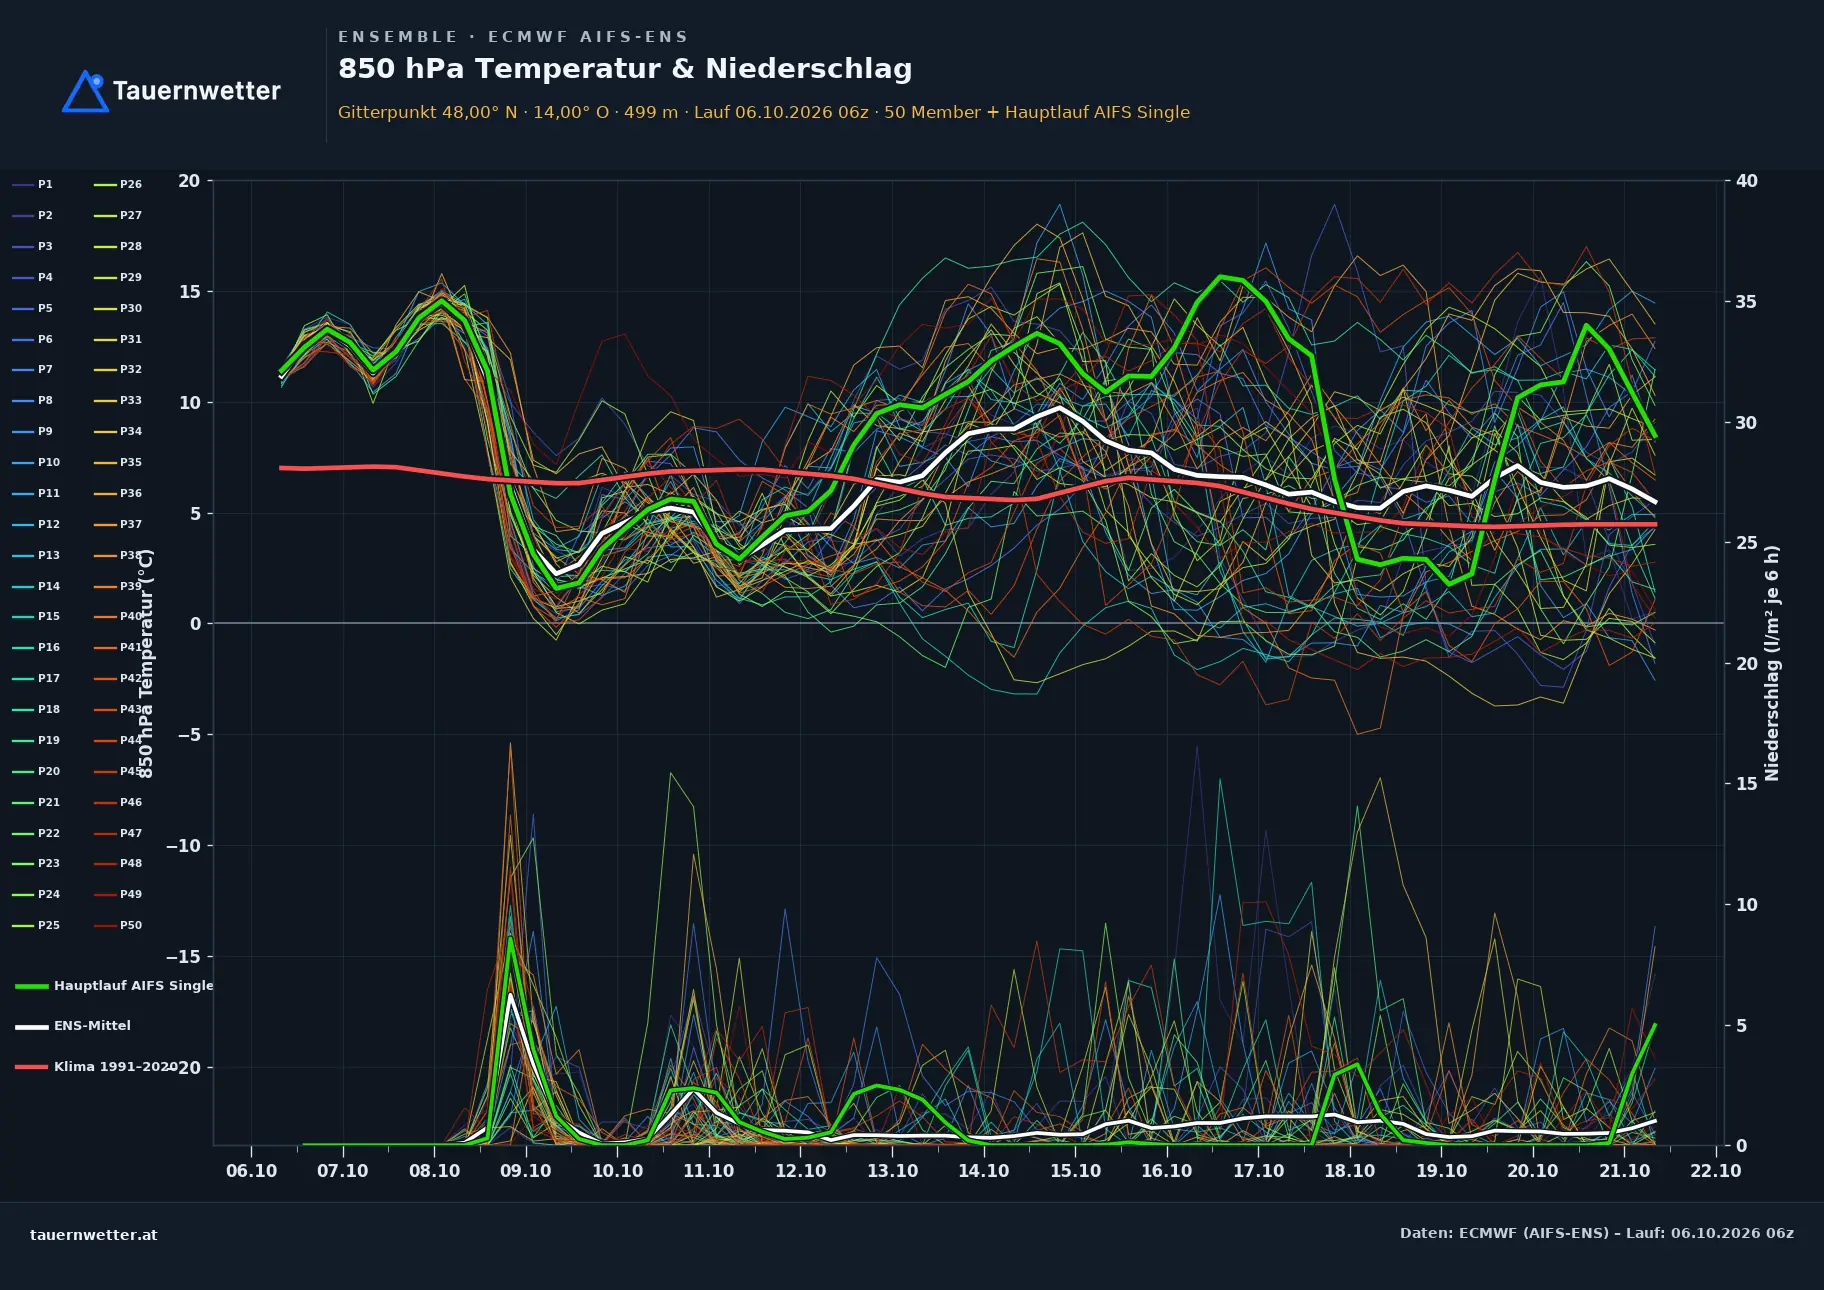Click legend entry P50
This screenshot has height=1290, width=1824.
pyautogui.click(x=118, y=925)
